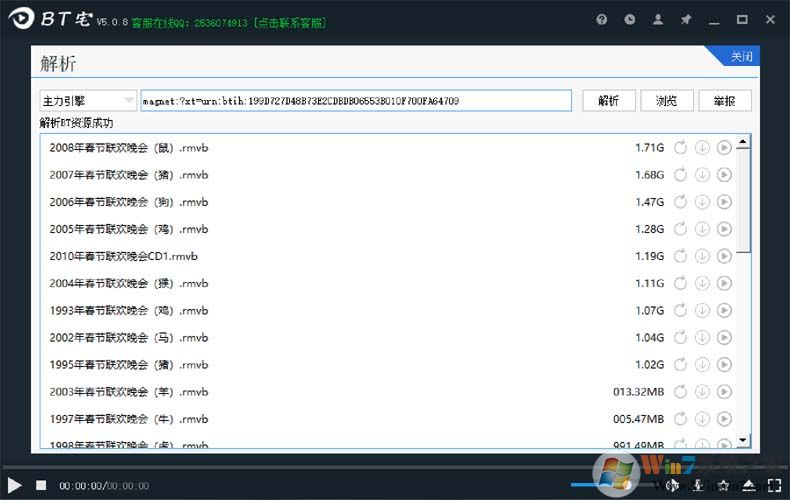The image size is (790, 500).
Task: Select 2010年春节联欢晚会CD1.rmvb row
Action: (x=388, y=257)
